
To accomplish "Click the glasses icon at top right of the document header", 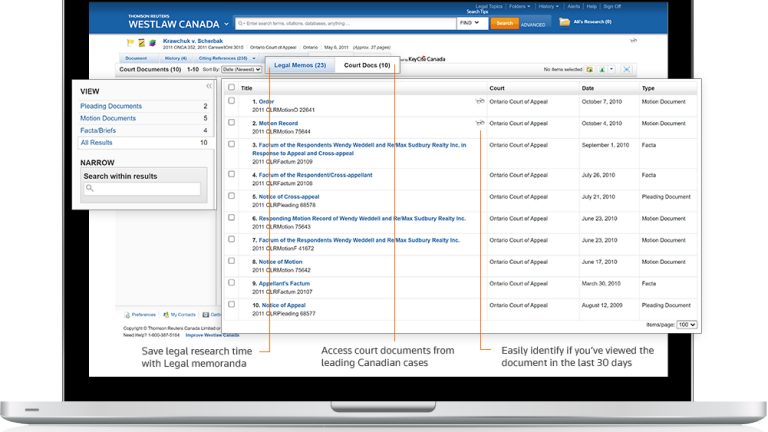I will (x=633, y=41).
